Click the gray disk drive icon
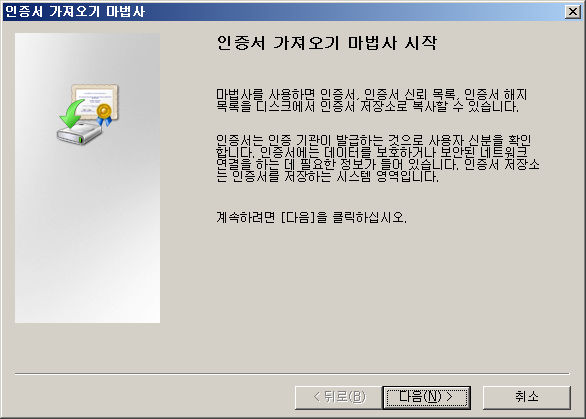The image size is (586, 419). click(79, 135)
